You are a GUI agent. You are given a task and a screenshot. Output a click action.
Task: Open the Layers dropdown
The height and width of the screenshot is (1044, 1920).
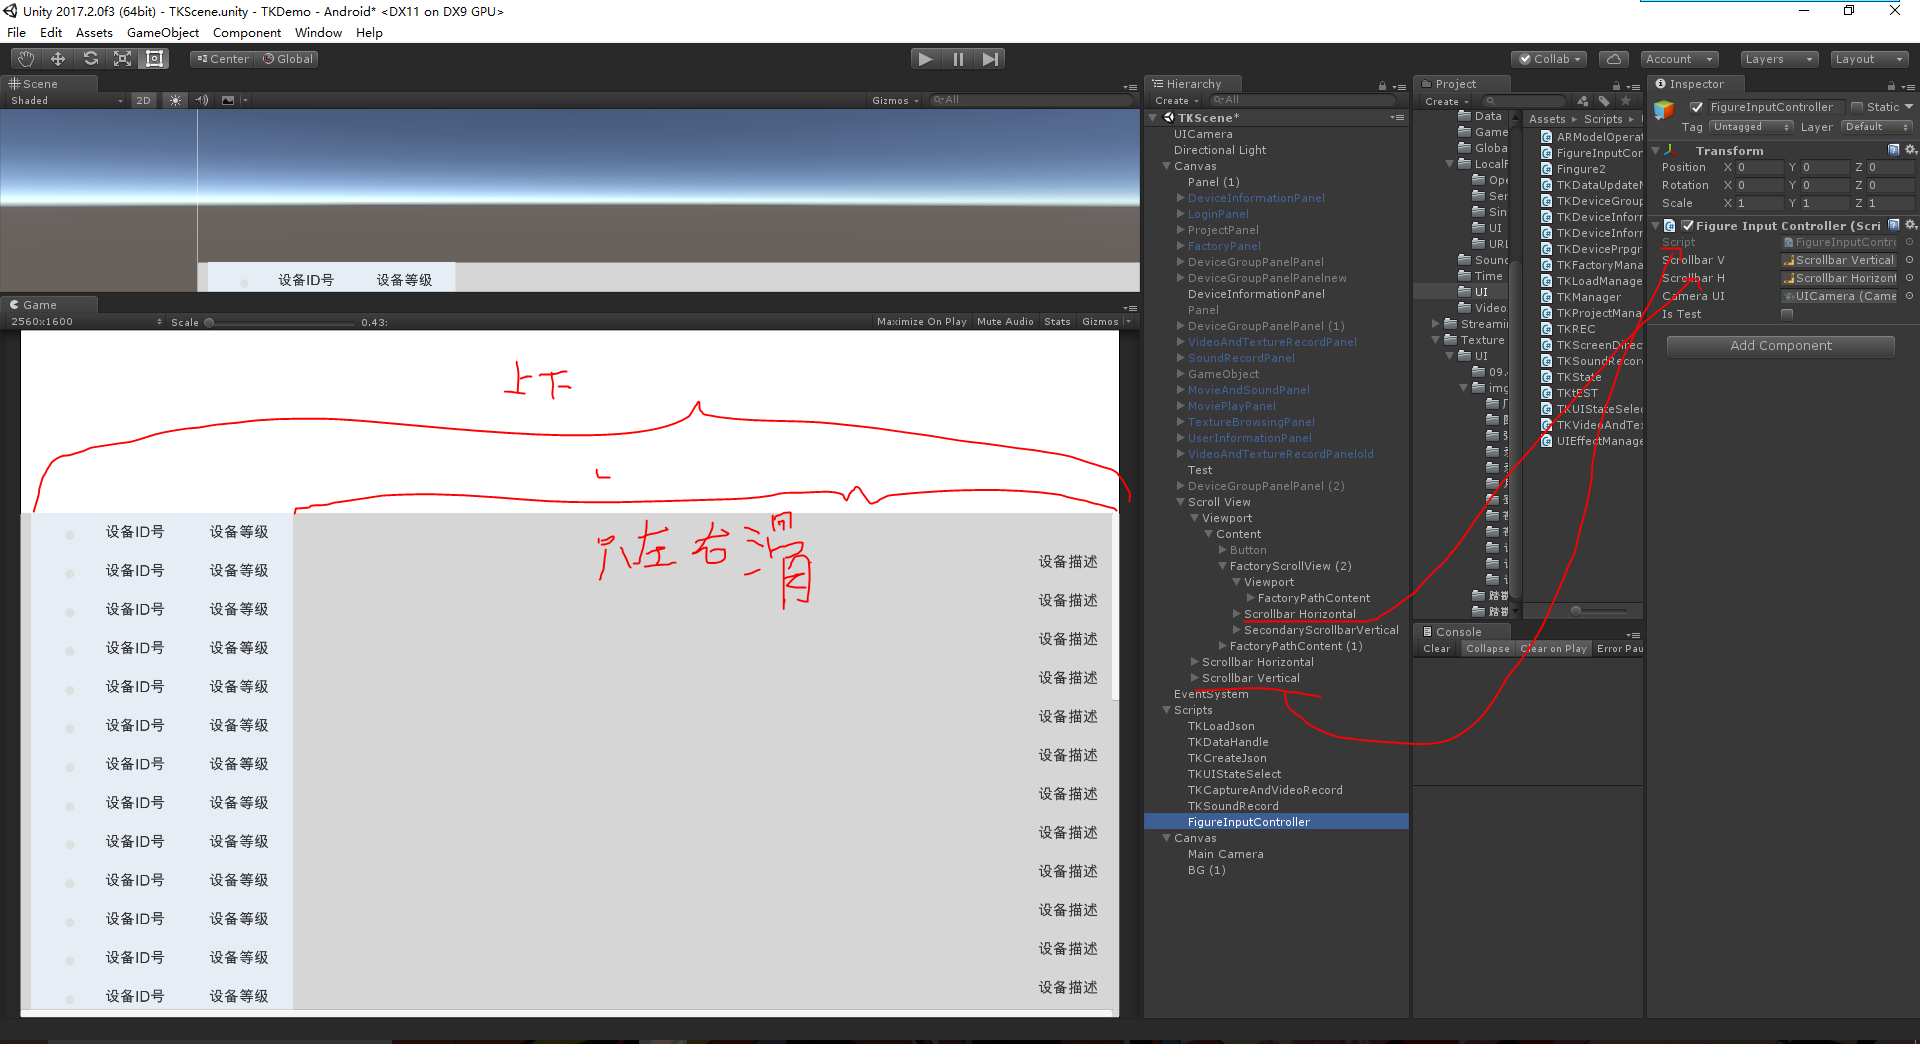[1779, 59]
